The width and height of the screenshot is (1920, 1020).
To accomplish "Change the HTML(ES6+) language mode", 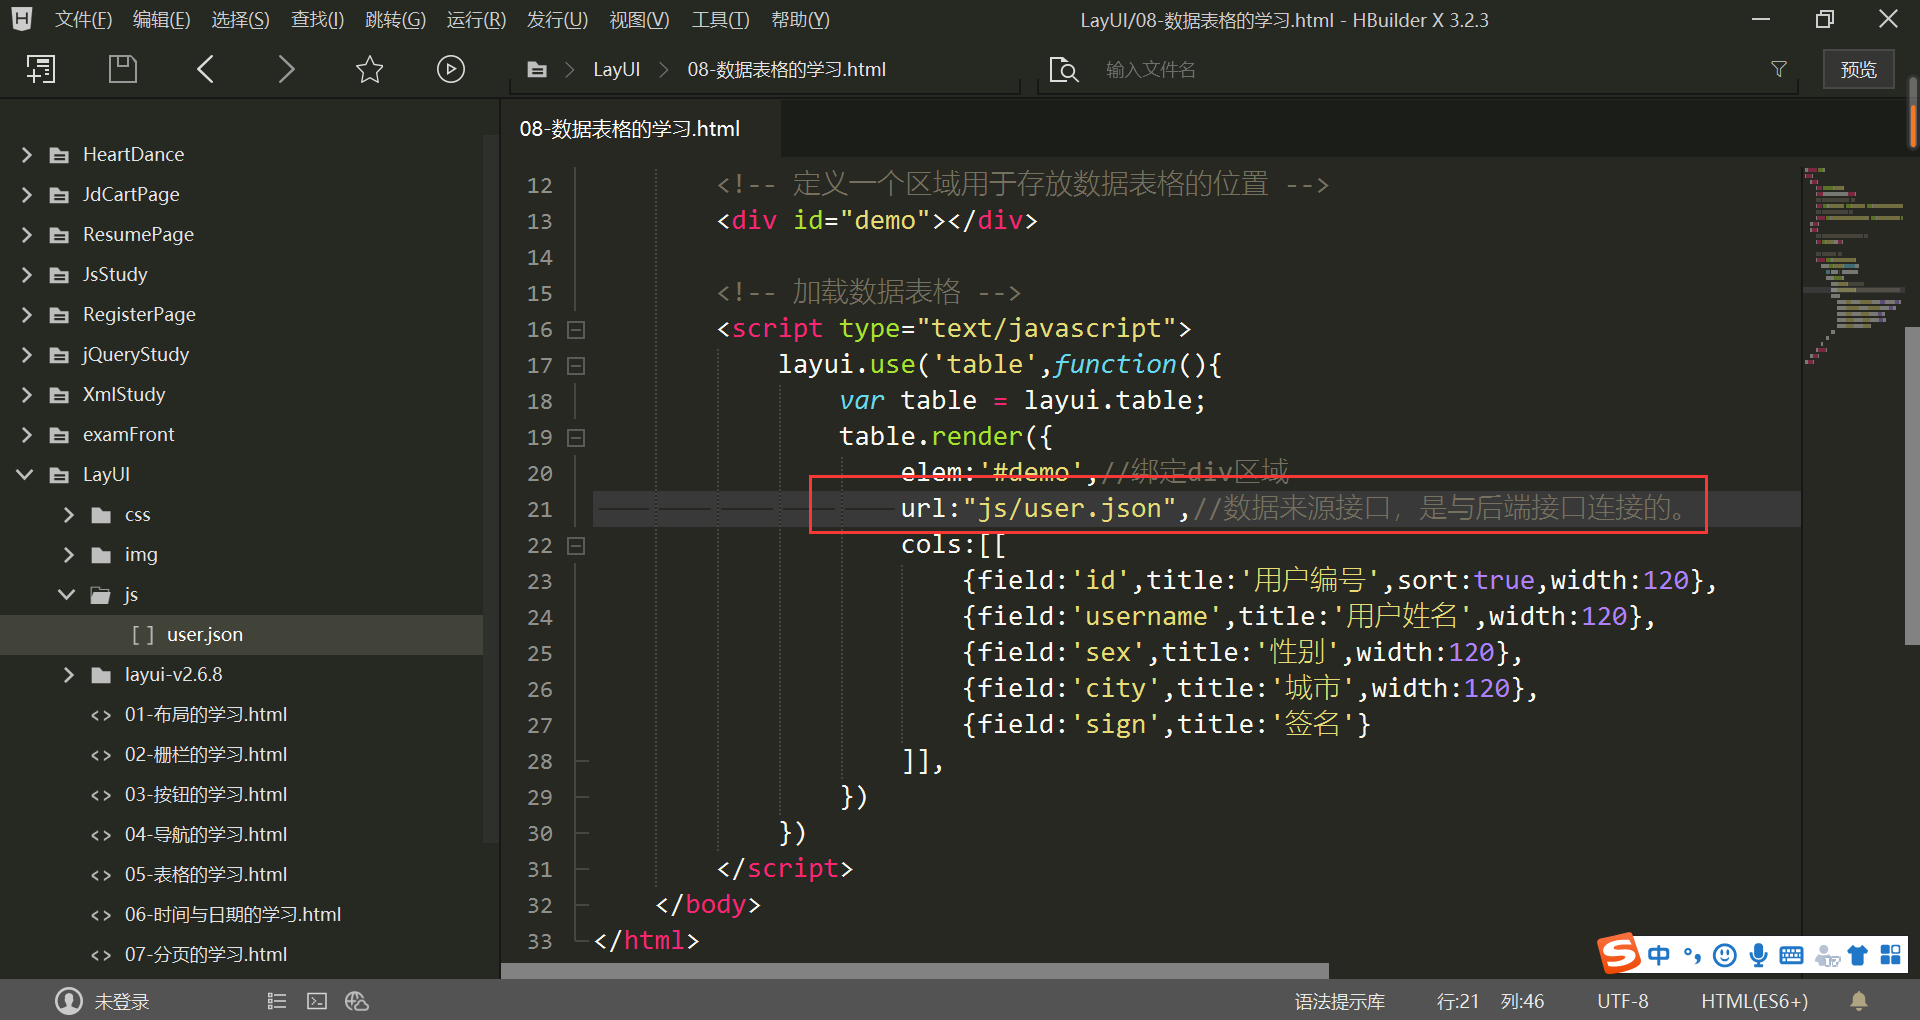I will pyautogui.click(x=1754, y=1001).
